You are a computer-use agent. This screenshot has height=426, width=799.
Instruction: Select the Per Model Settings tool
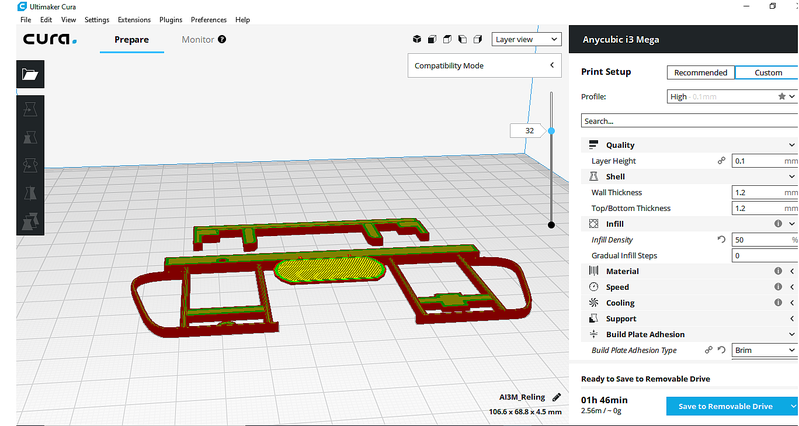point(30,221)
